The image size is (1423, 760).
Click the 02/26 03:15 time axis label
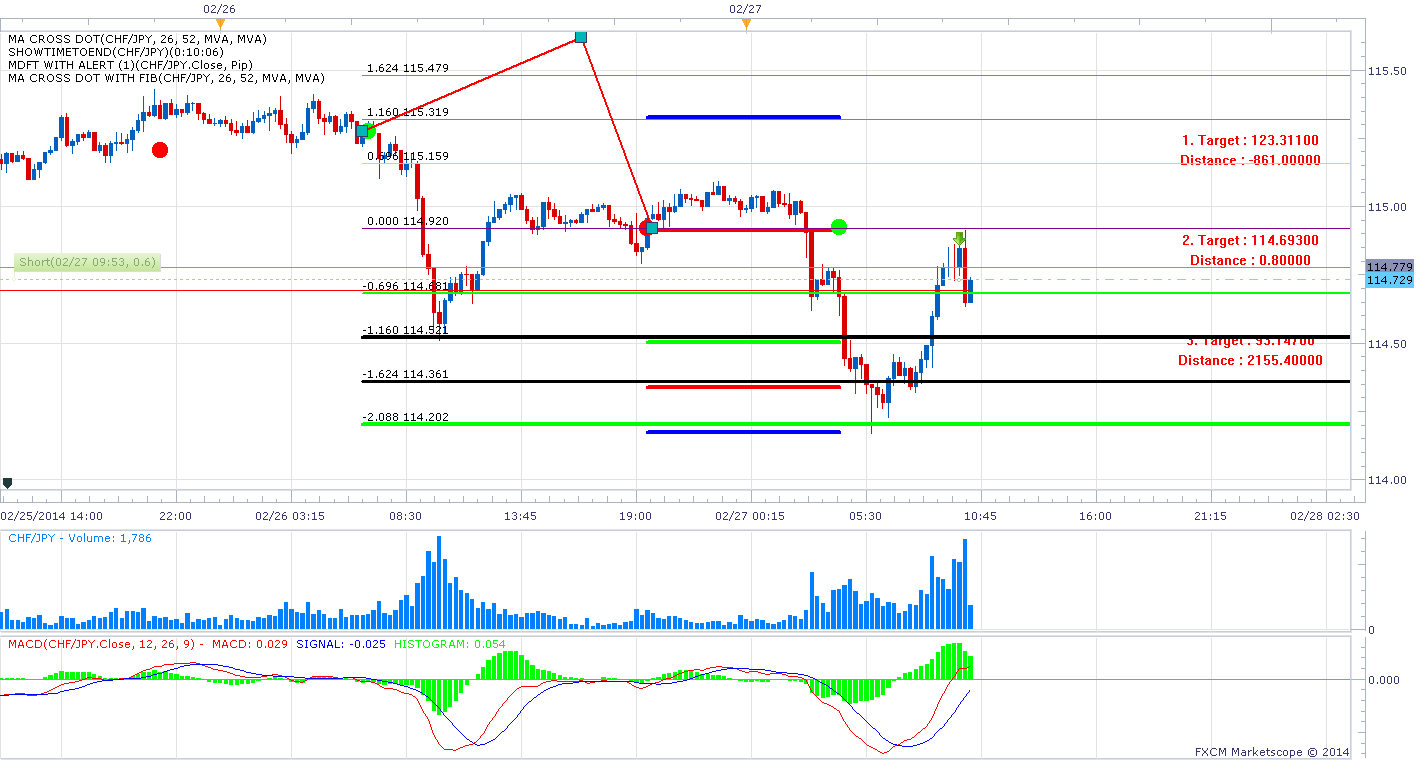click(289, 516)
